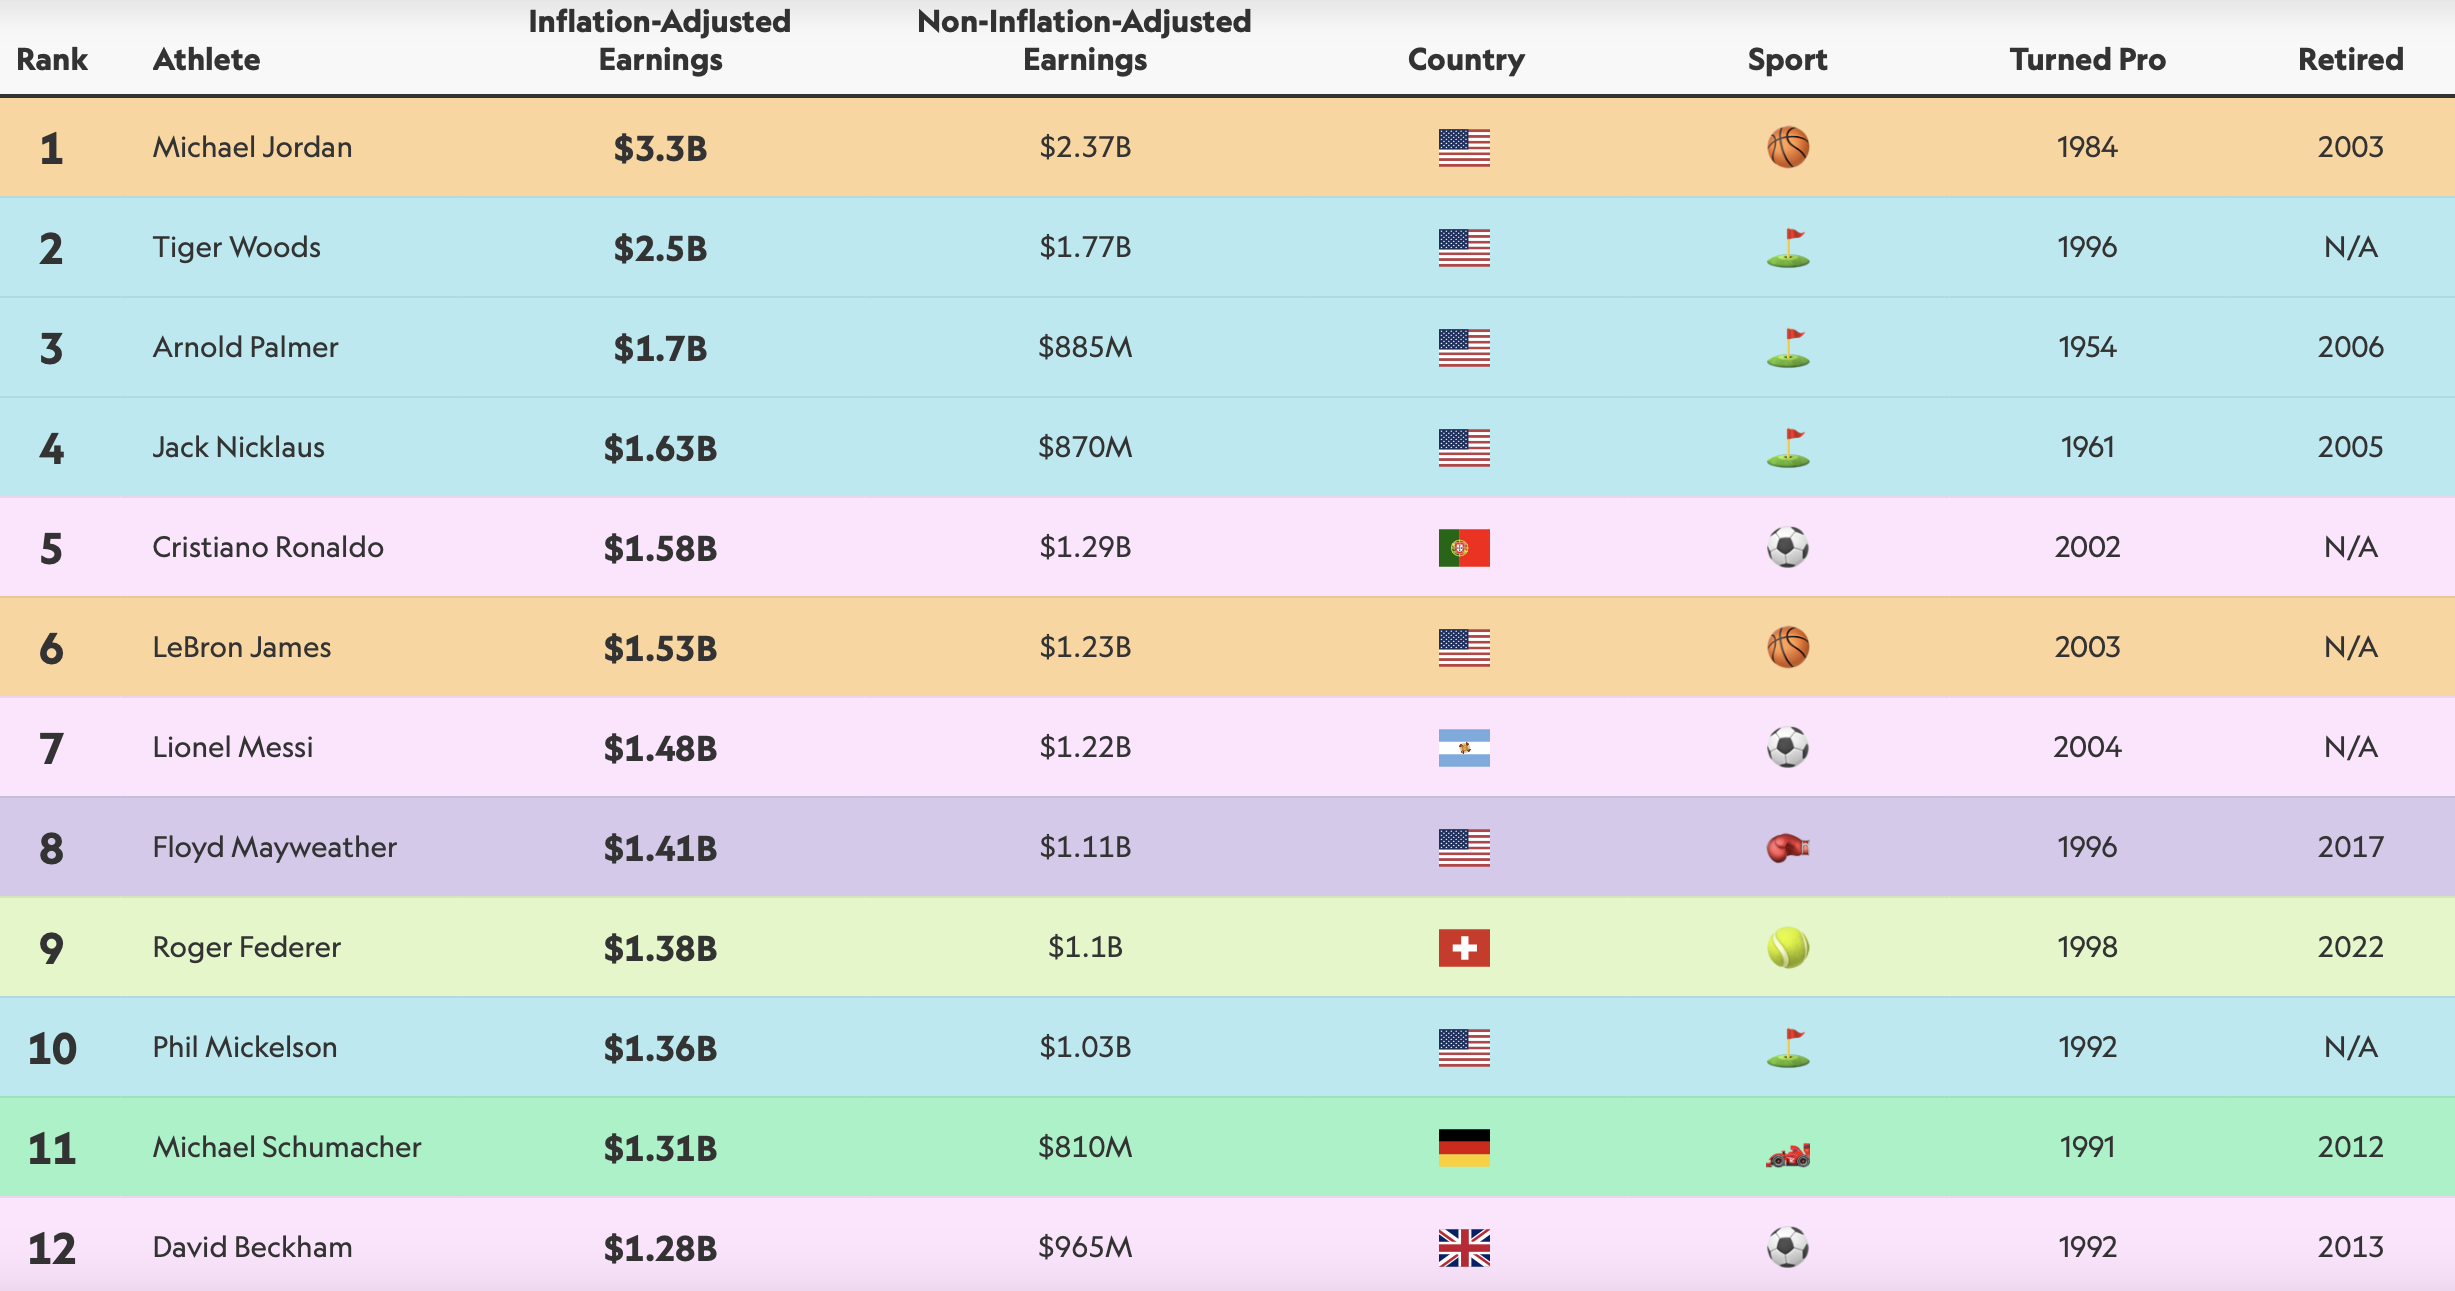Click Tiger Woods' golf flag icon
This screenshot has width=2455, height=1291.
click(1787, 248)
